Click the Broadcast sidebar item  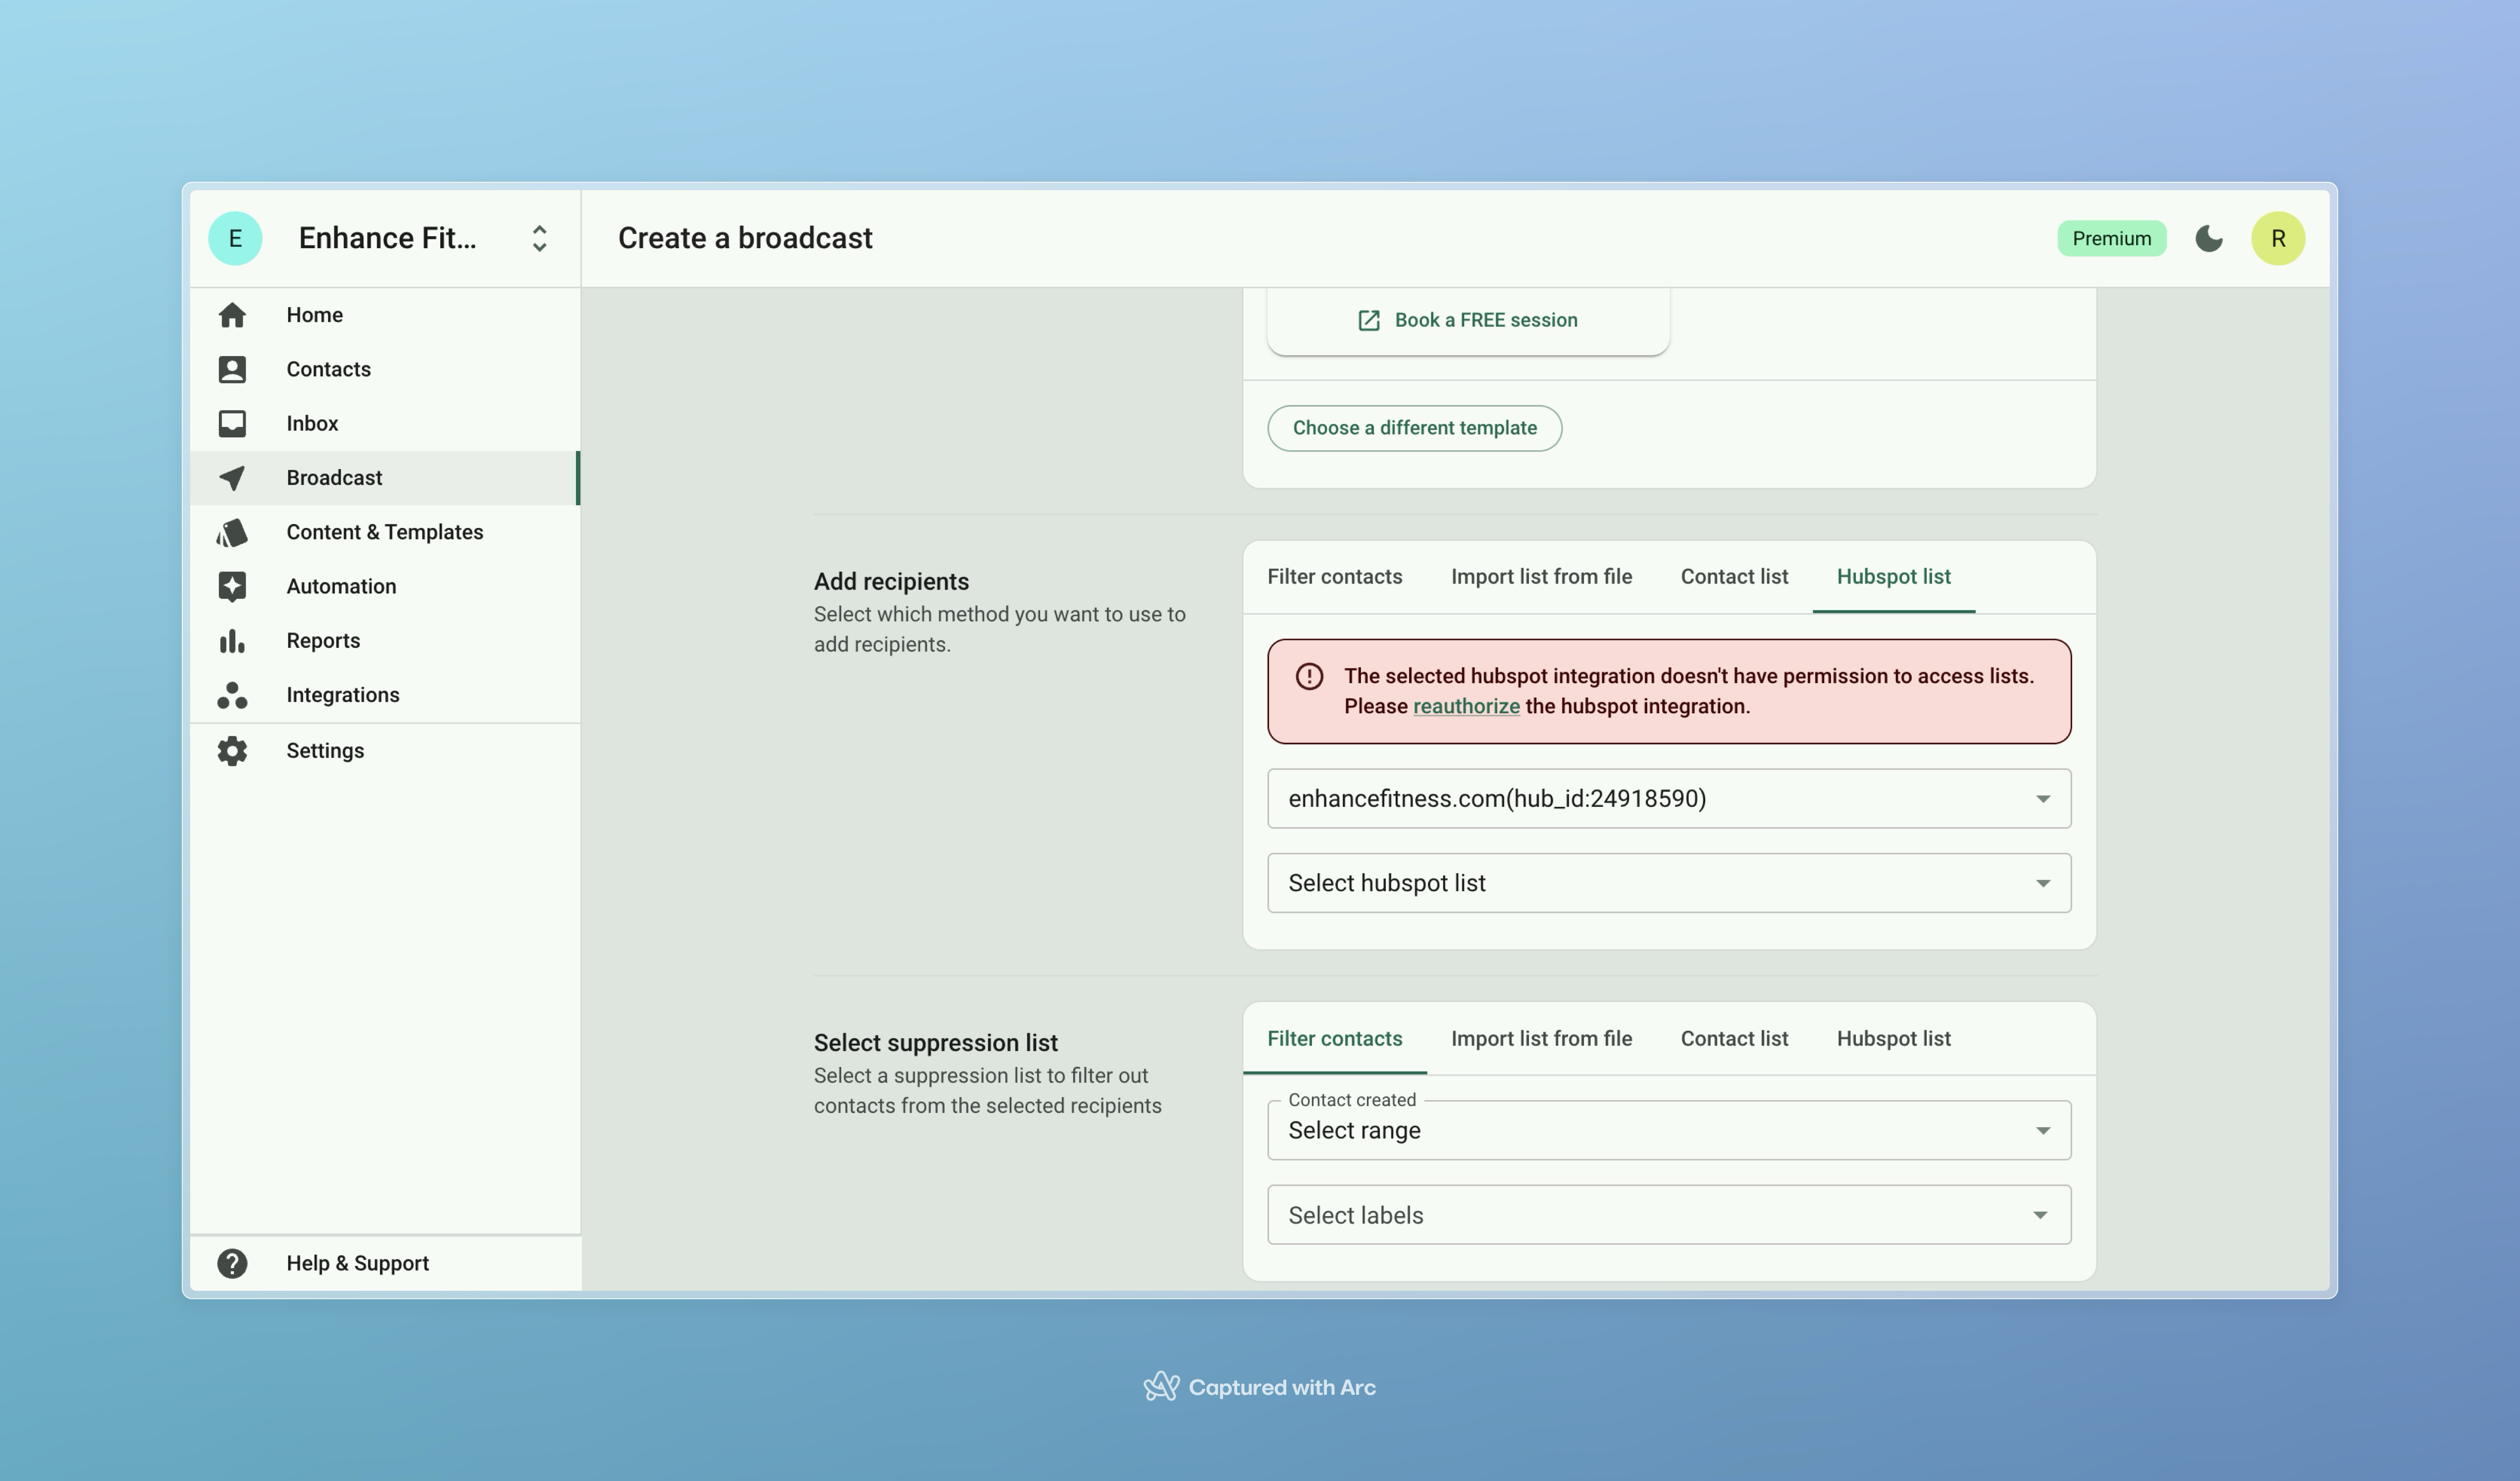385,478
